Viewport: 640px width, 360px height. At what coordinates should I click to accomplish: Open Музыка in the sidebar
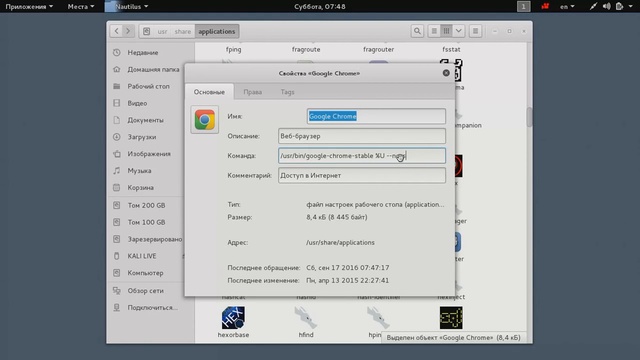(x=139, y=171)
